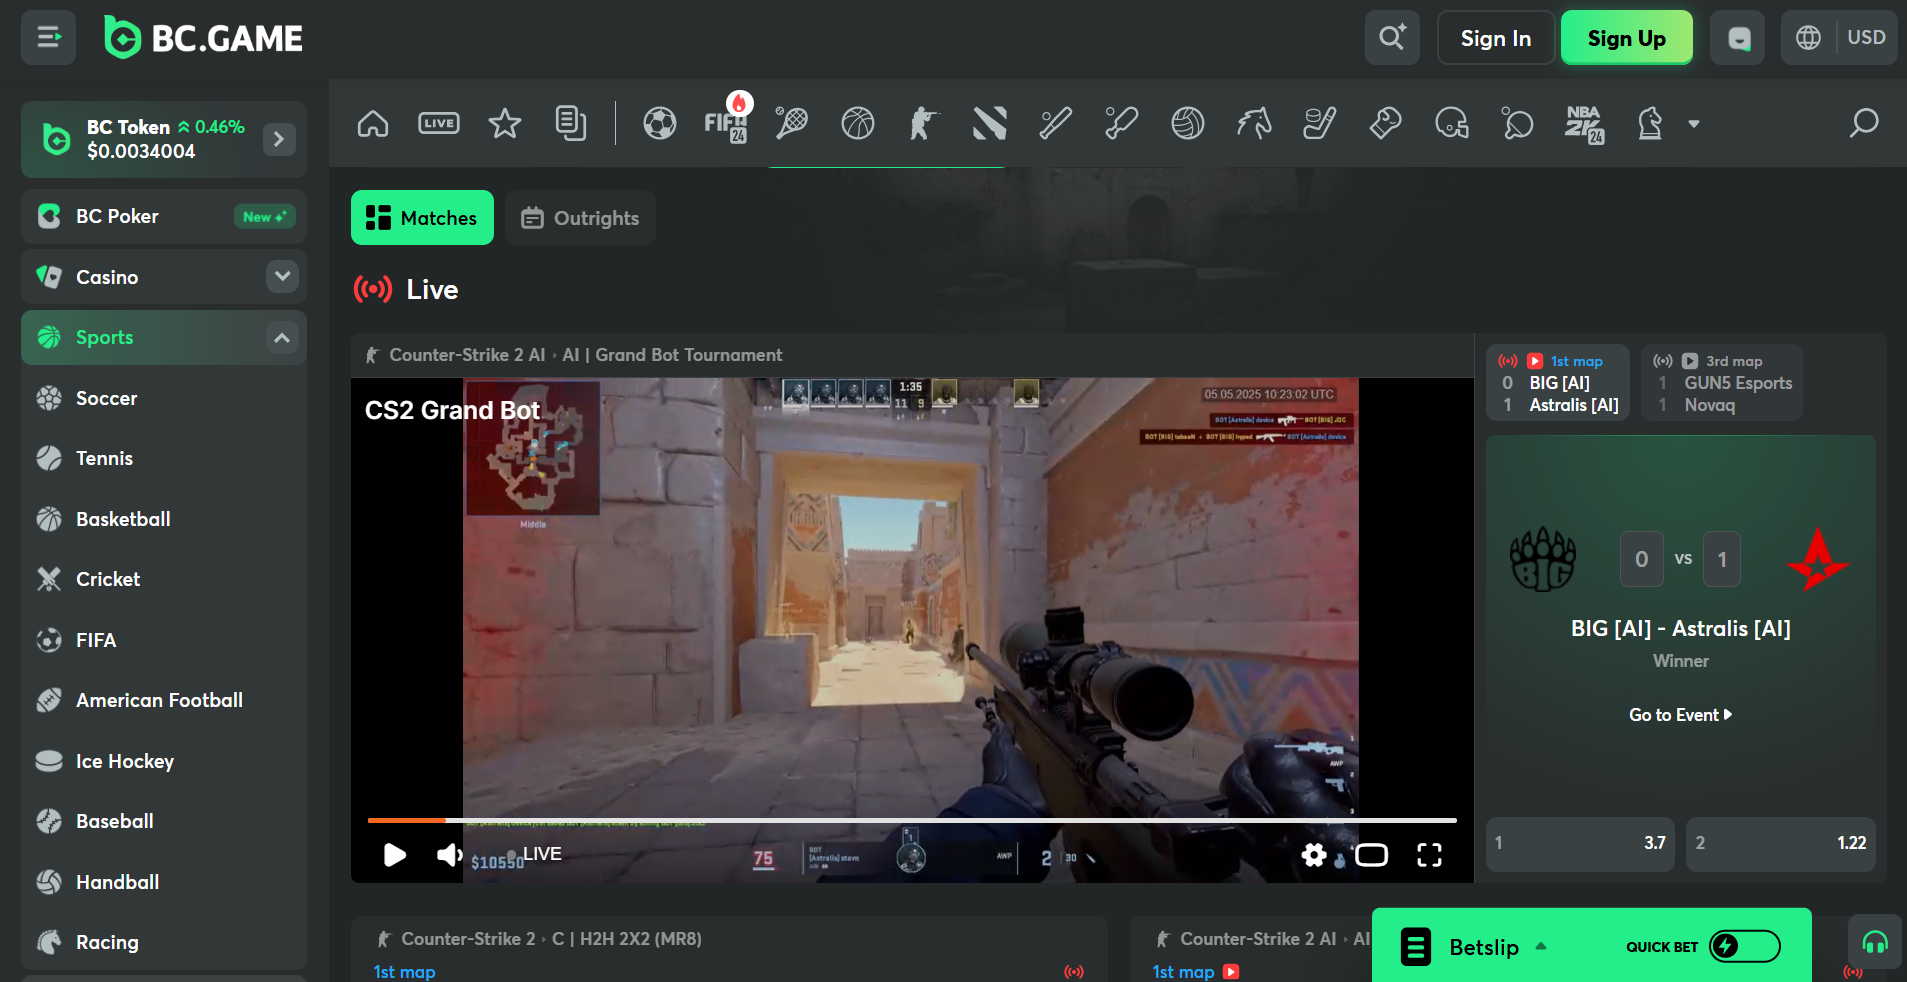The width and height of the screenshot is (1907, 982).
Task: Select the chess knight icon in sports bar
Action: pyautogui.click(x=1650, y=124)
